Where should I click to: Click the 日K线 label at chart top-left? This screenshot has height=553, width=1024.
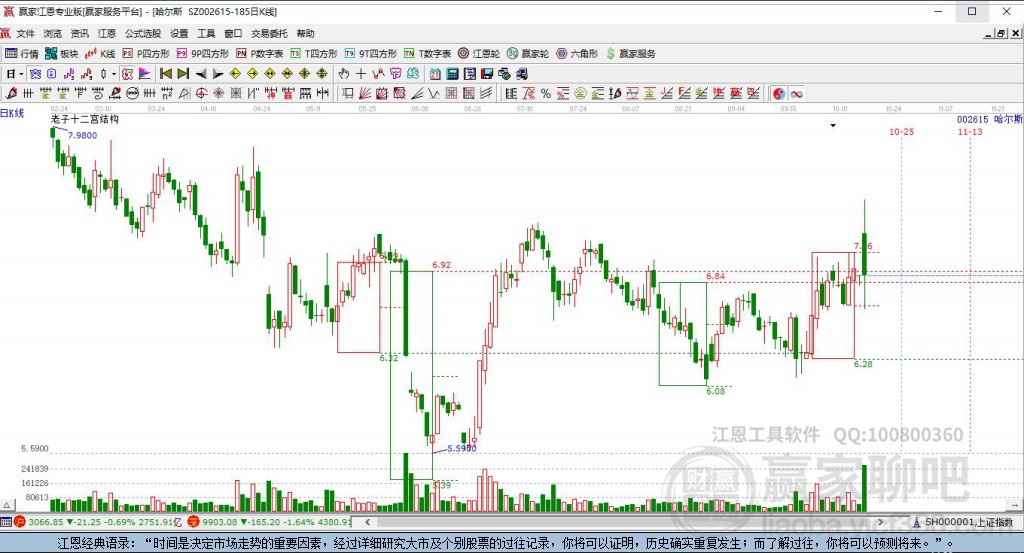12,113
